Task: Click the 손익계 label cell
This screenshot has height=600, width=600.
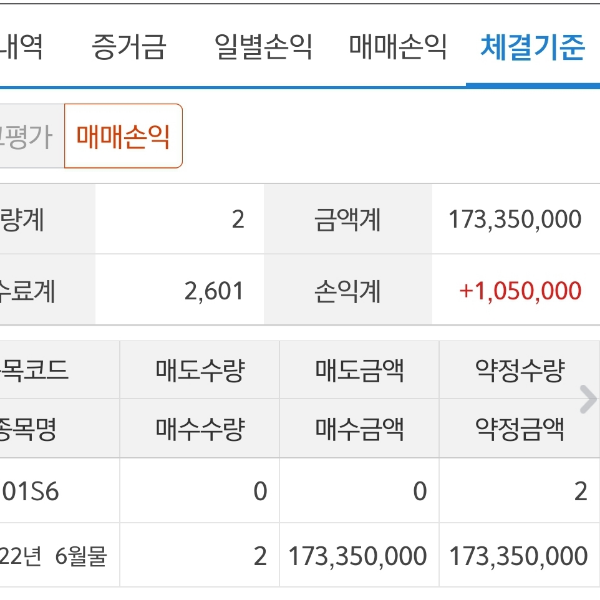Action: [347, 291]
